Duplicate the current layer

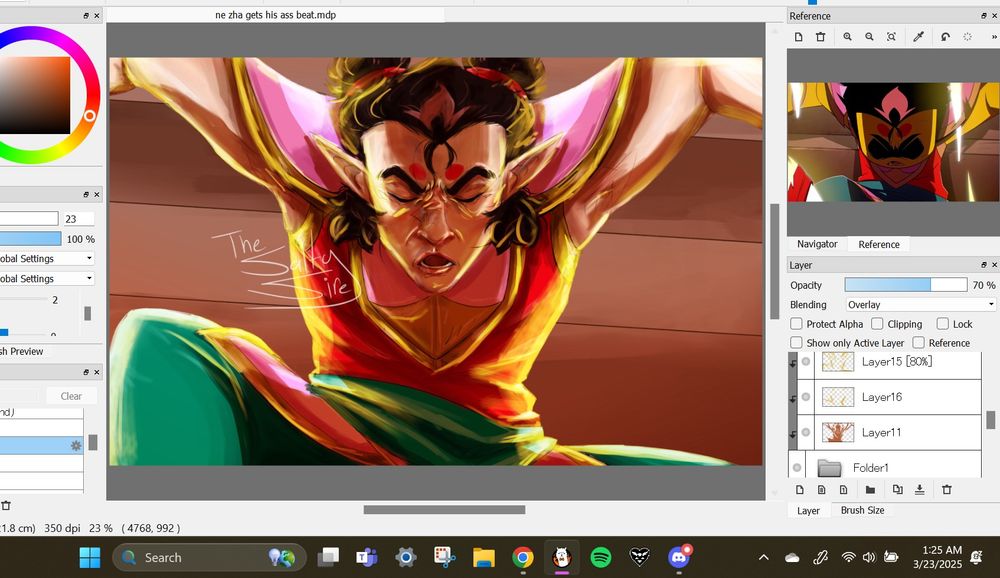tap(897, 490)
